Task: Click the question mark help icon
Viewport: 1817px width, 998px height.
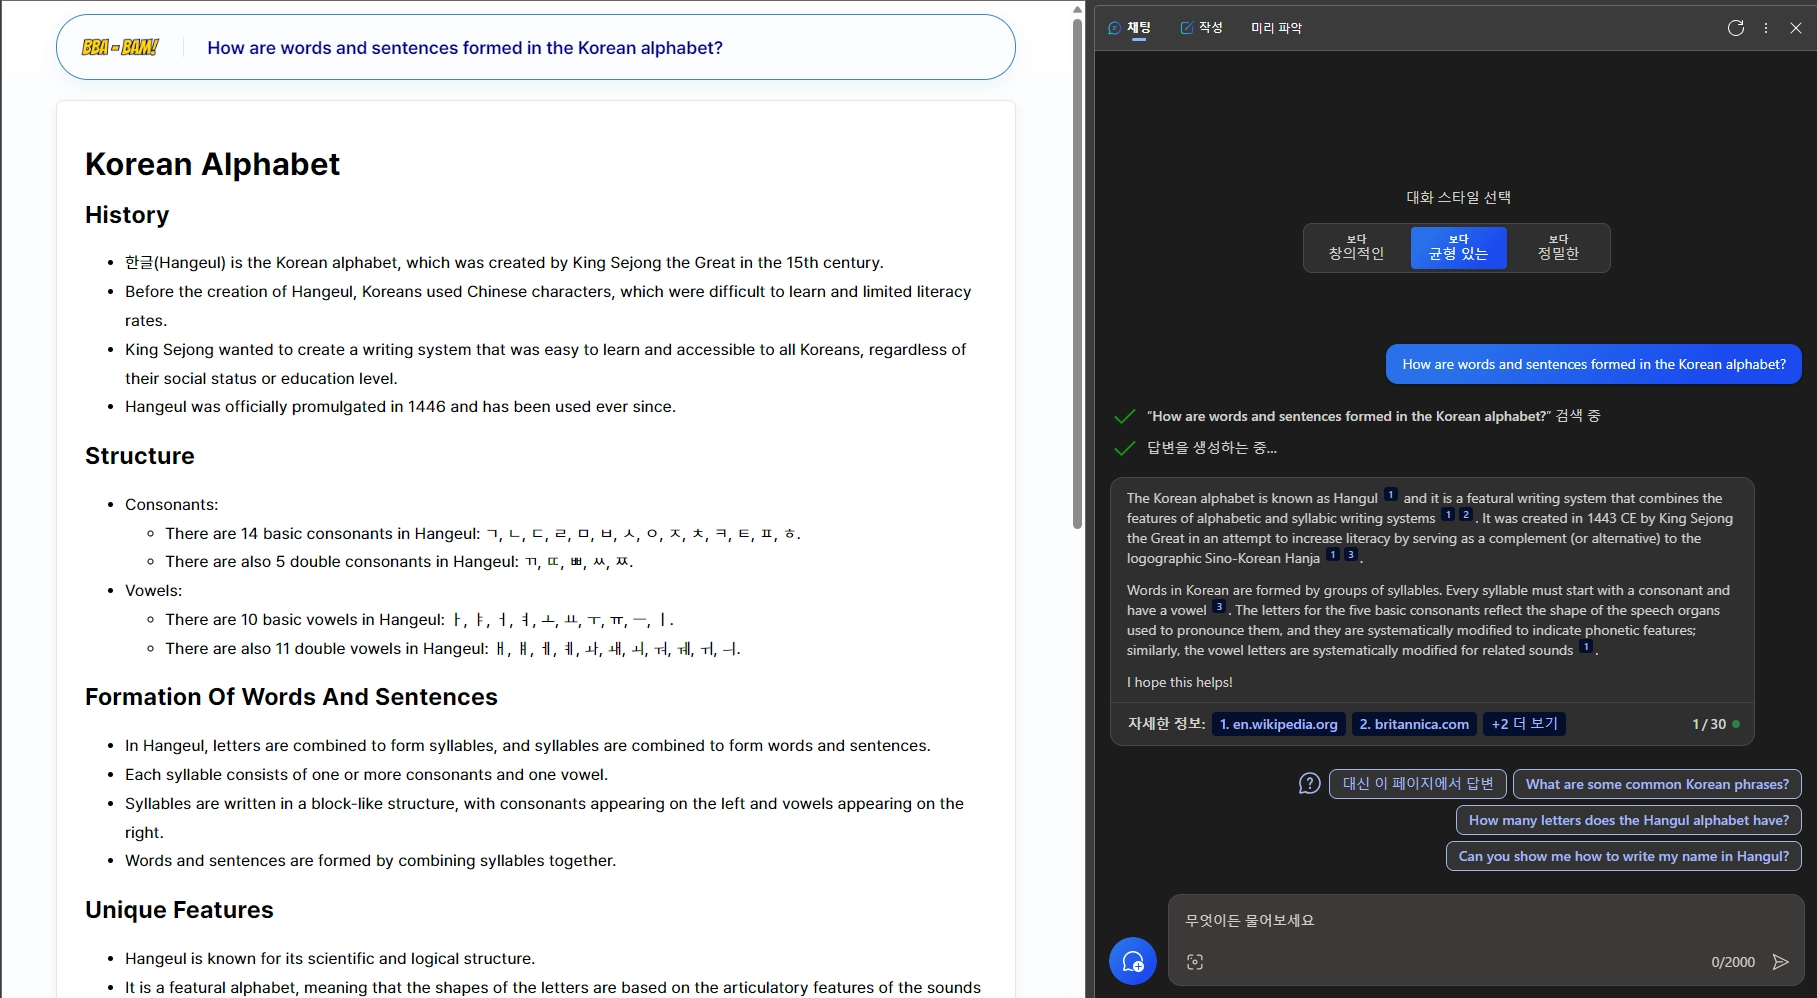Action: click(1310, 784)
